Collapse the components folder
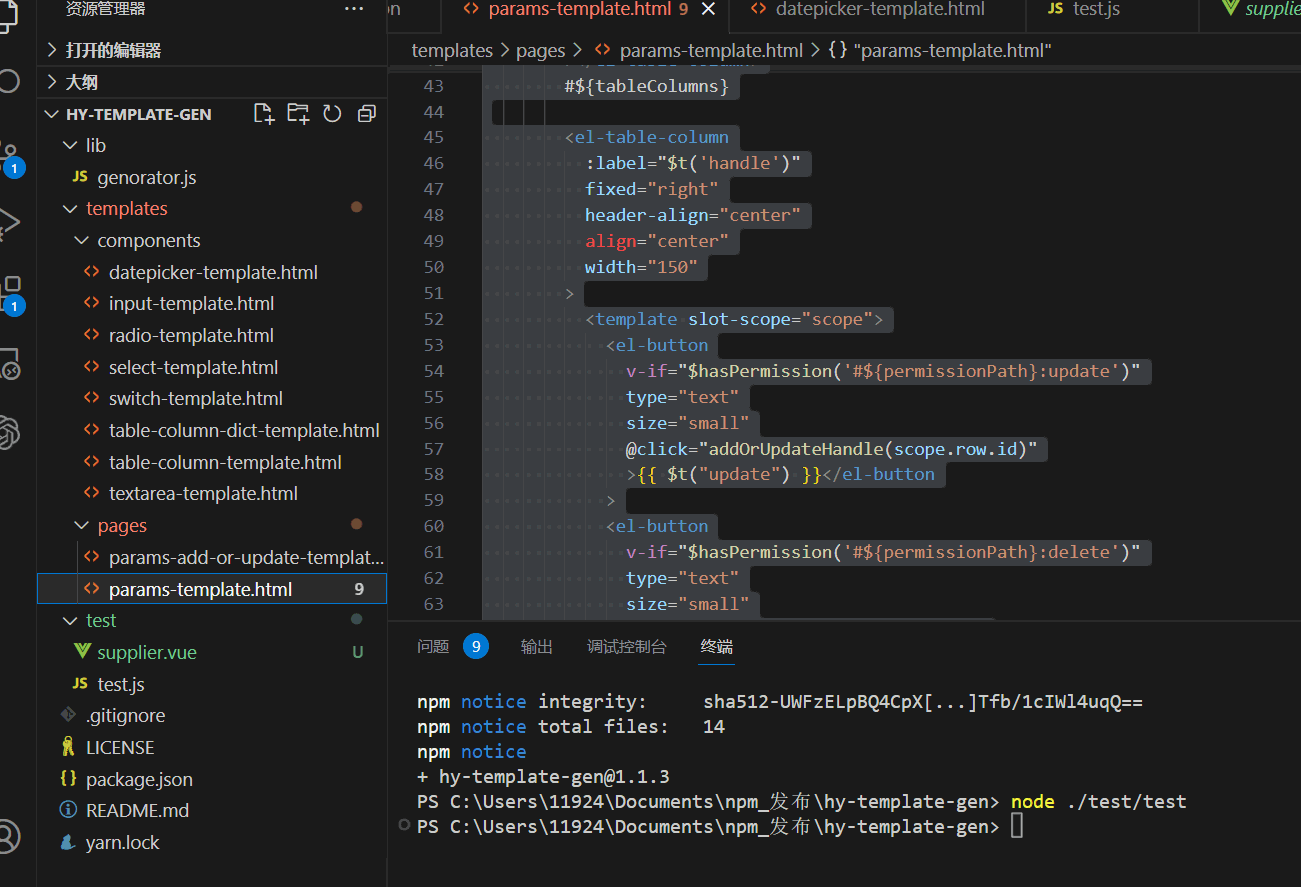This screenshot has height=887, width=1301. click(211, 240)
